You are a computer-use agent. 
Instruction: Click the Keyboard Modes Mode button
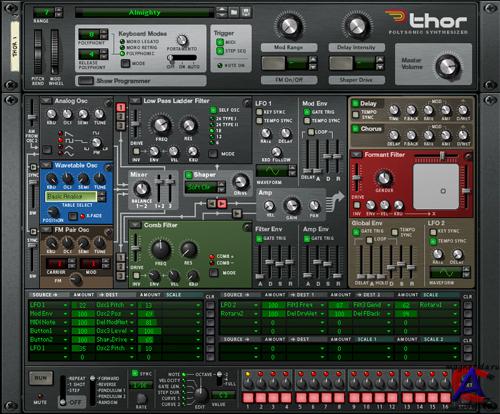pos(125,63)
